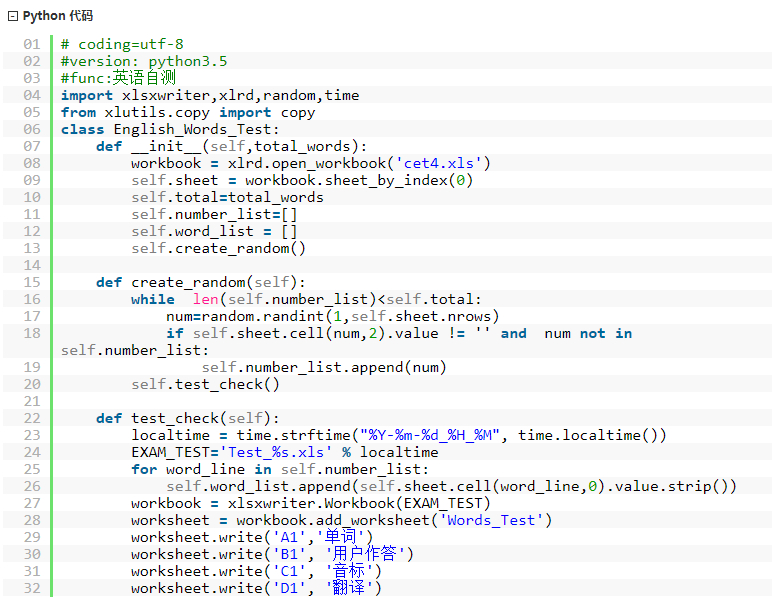Click 'from xlutils.copy import copy' line
The height and width of the screenshot is (597, 772).
[x=188, y=113]
